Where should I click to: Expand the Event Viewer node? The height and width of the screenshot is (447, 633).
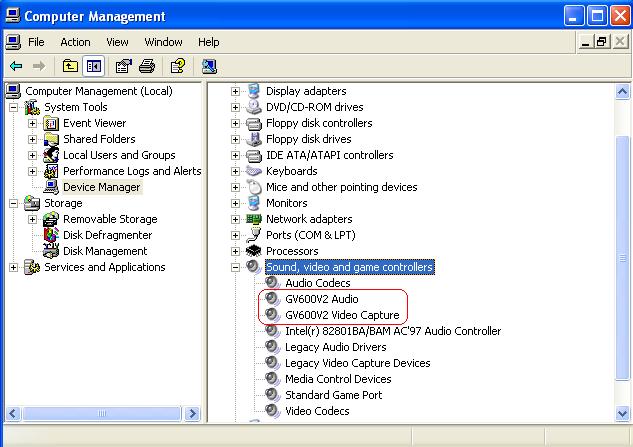pos(33,124)
